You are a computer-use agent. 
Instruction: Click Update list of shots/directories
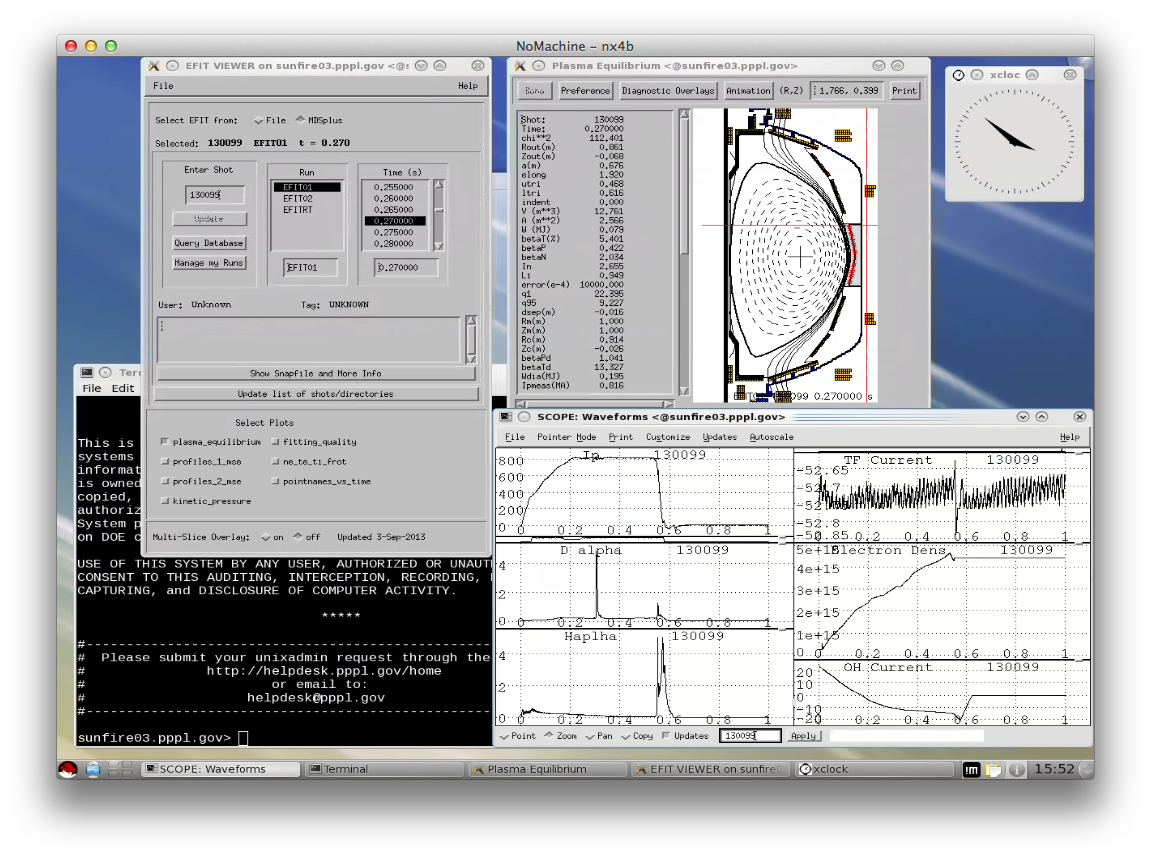click(316, 394)
